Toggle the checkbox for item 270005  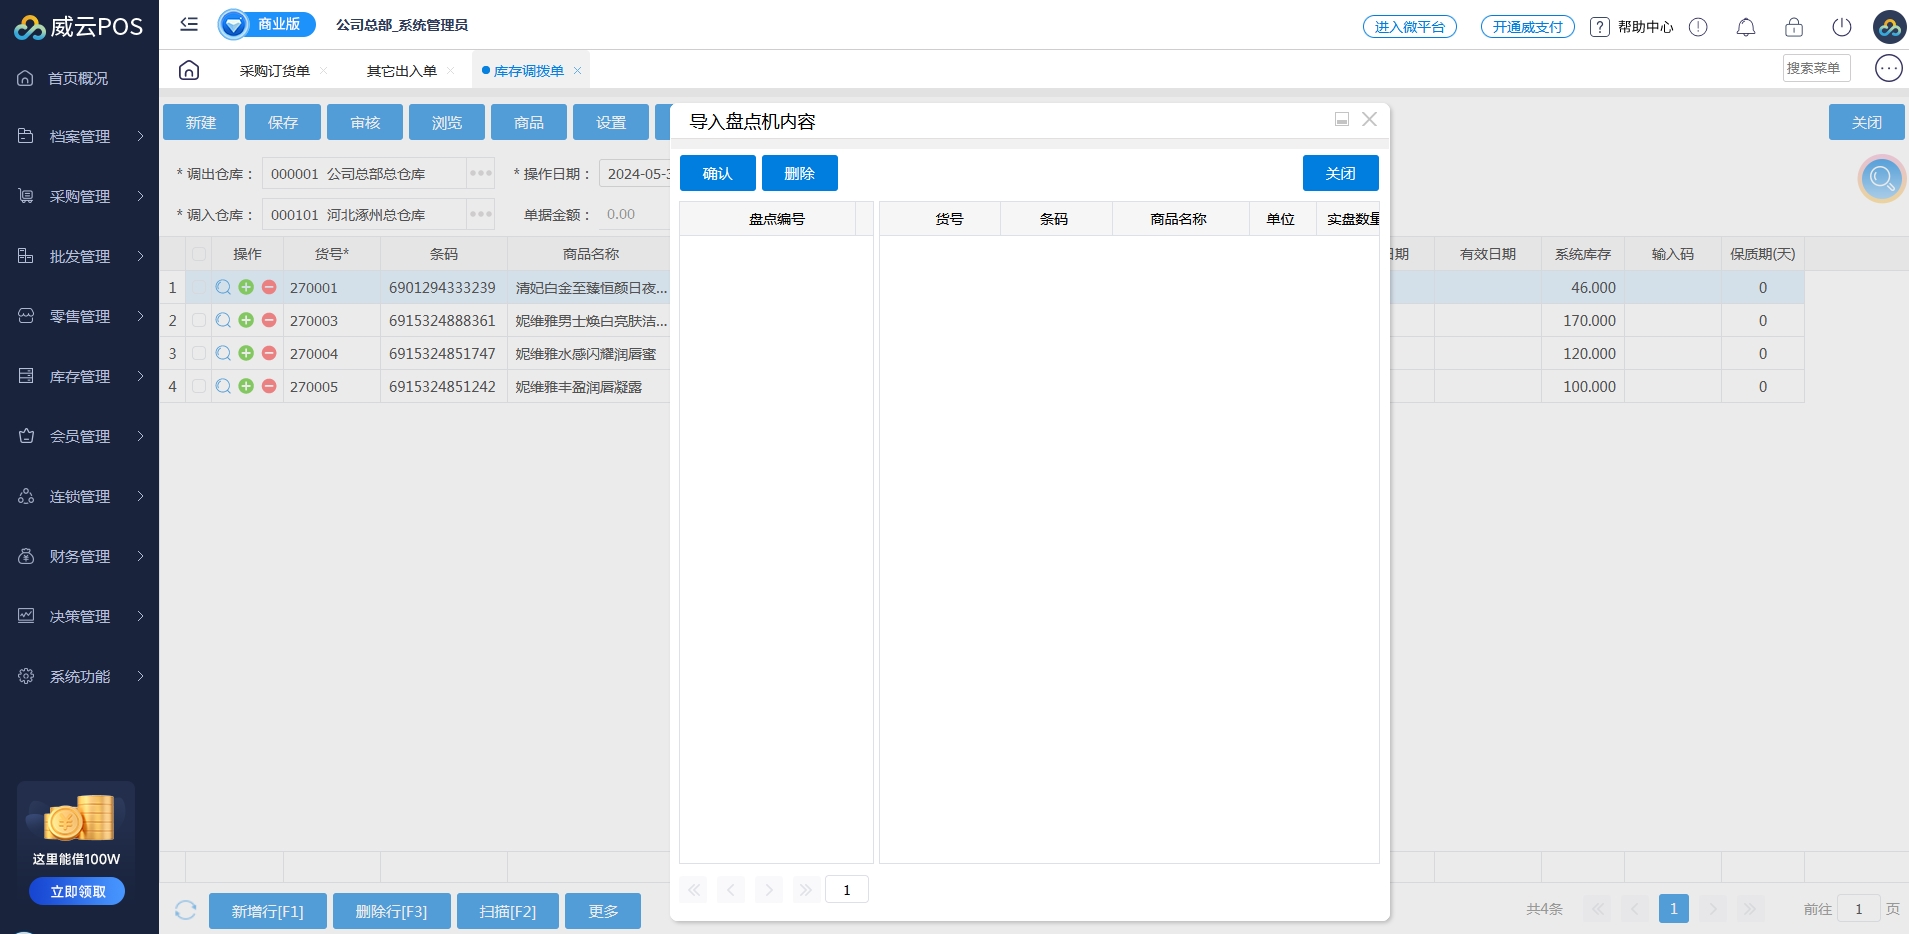pos(199,386)
